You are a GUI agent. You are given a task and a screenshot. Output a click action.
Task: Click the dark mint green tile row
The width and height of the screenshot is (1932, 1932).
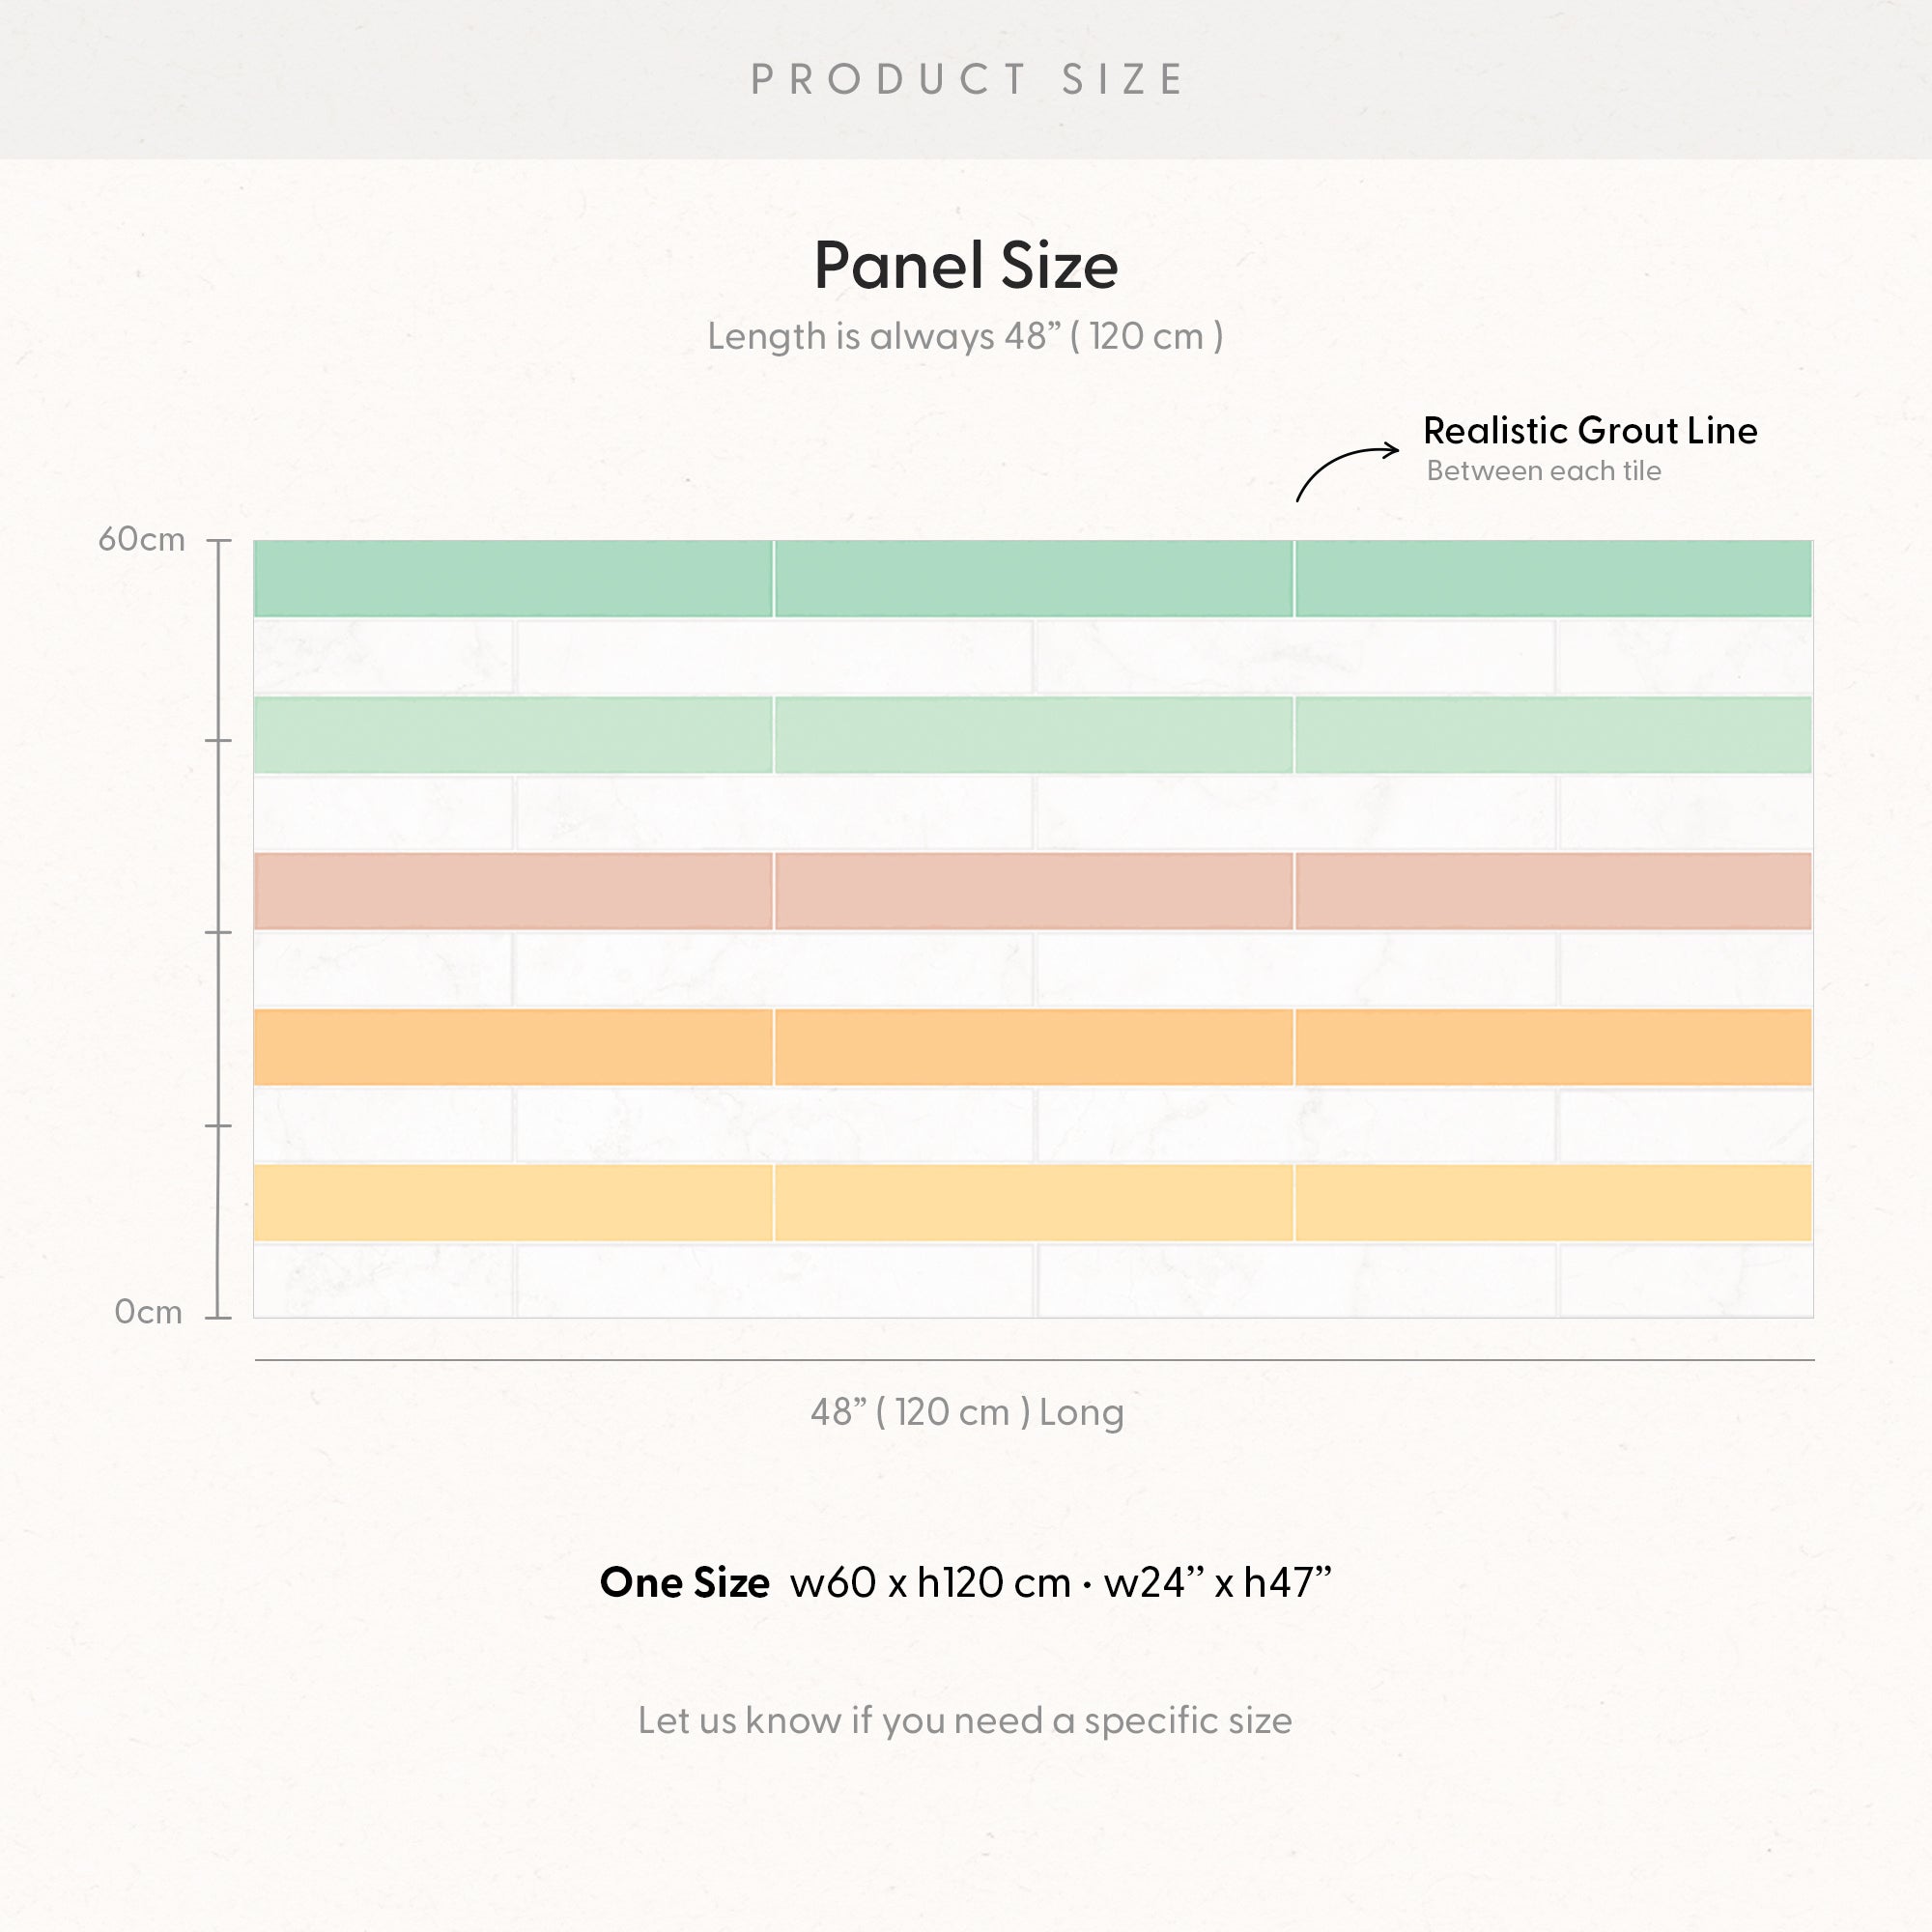click(x=1032, y=578)
